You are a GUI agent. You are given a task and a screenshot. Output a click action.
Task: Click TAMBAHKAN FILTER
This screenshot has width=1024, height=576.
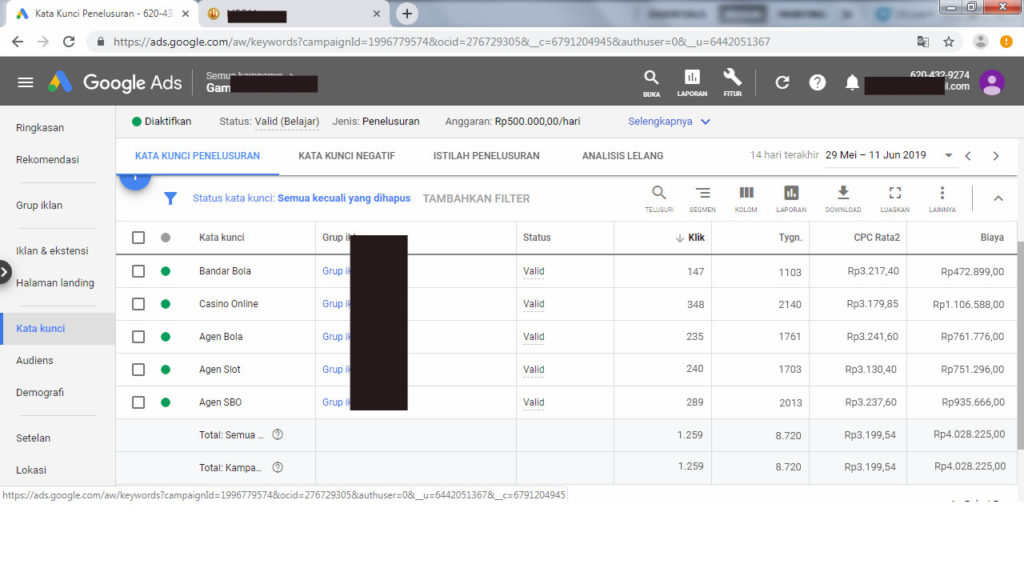coord(476,199)
